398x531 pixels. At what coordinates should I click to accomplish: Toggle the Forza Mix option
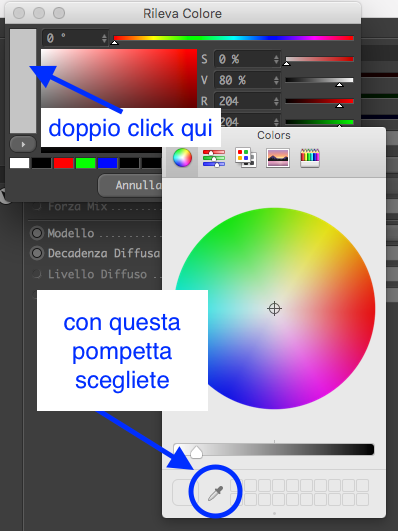click(x=37, y=206)
